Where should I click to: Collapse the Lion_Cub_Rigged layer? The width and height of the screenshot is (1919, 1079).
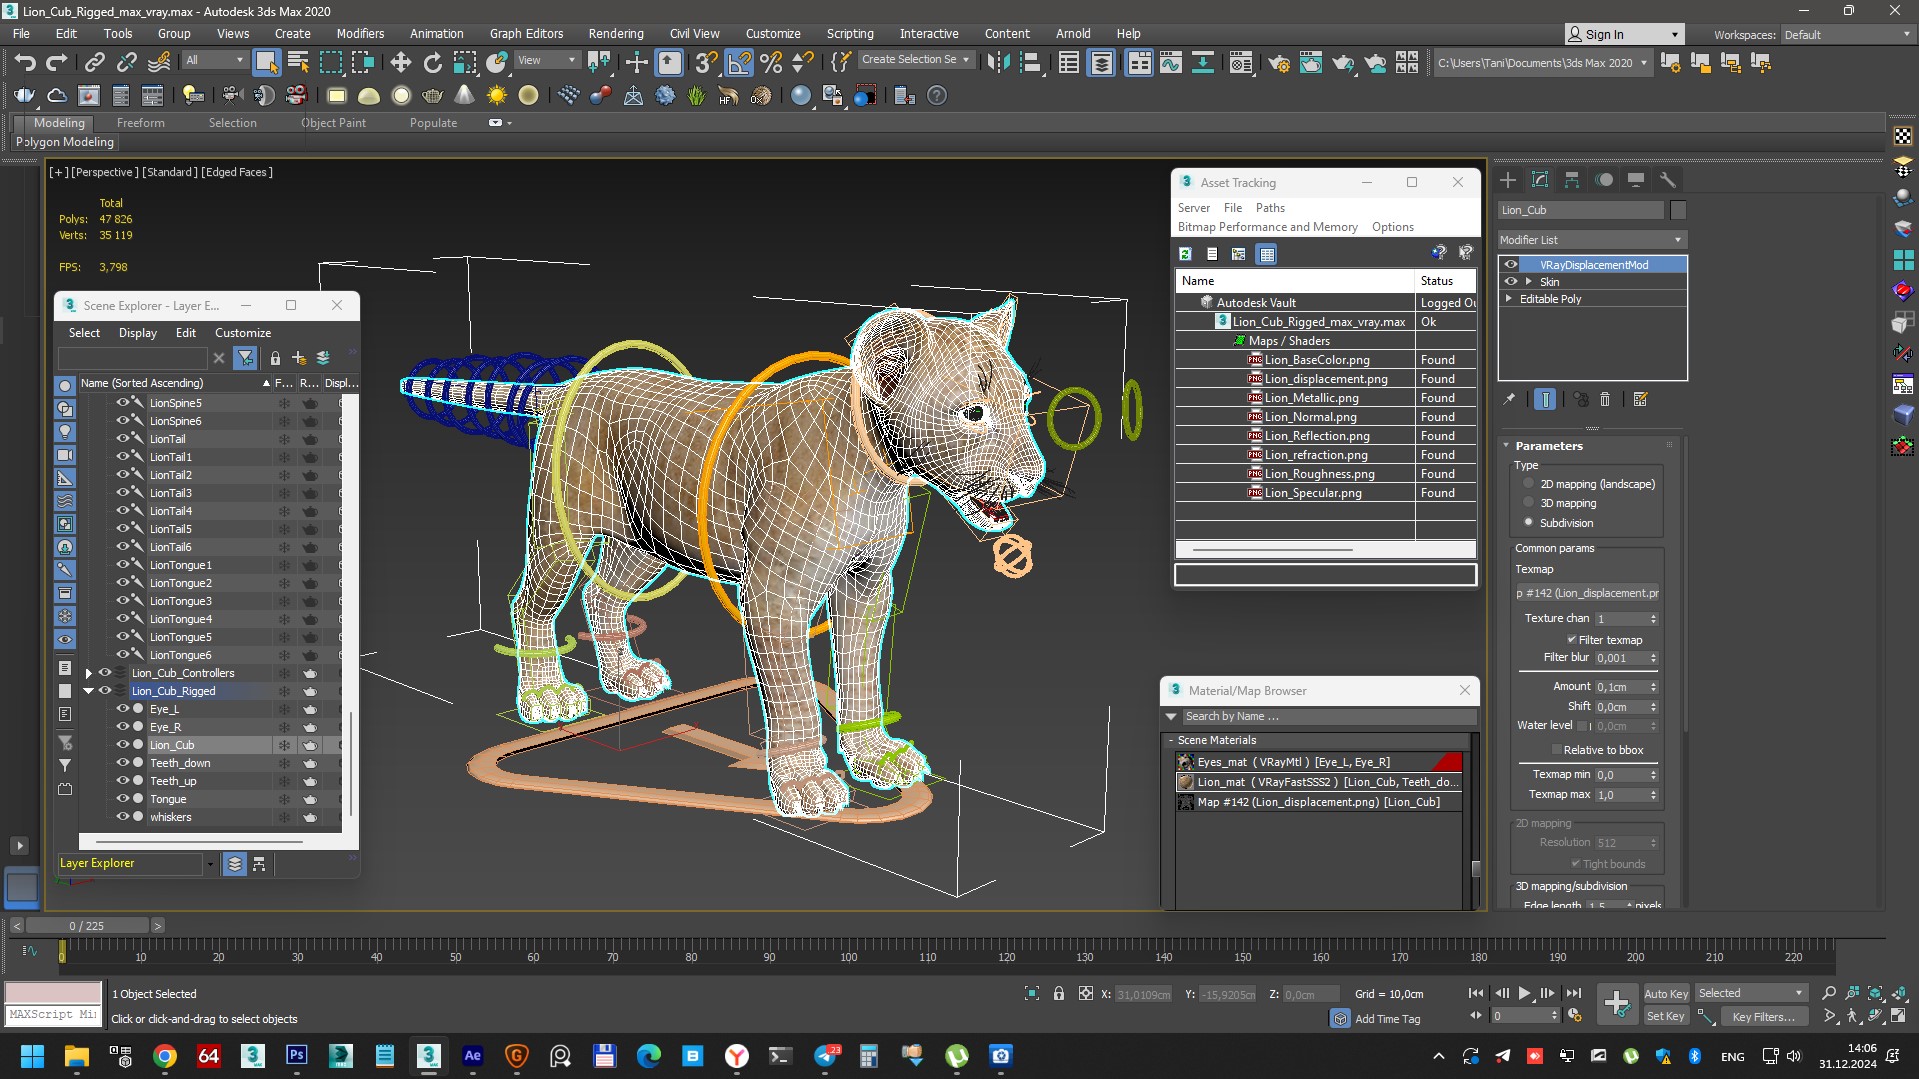pos(88,691)
